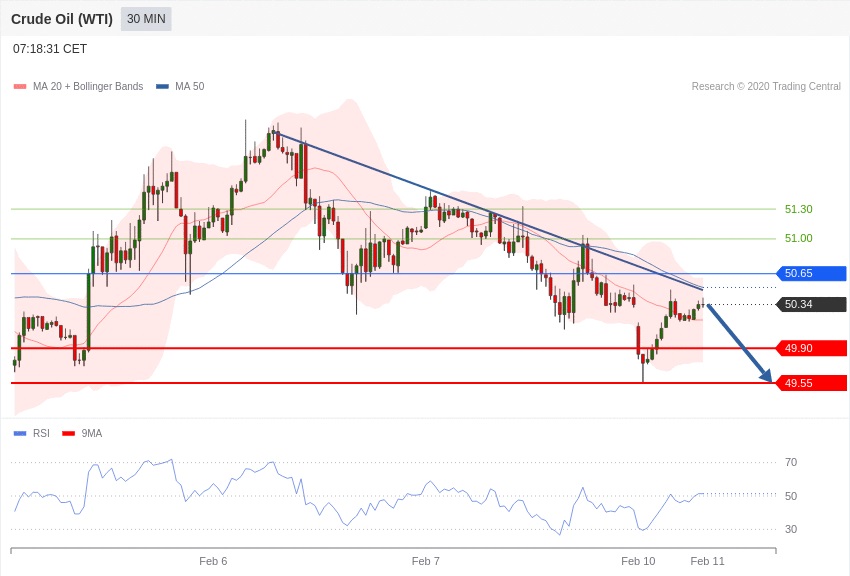
Task: Click the 51.00 resistance level label
Action: 798,238
